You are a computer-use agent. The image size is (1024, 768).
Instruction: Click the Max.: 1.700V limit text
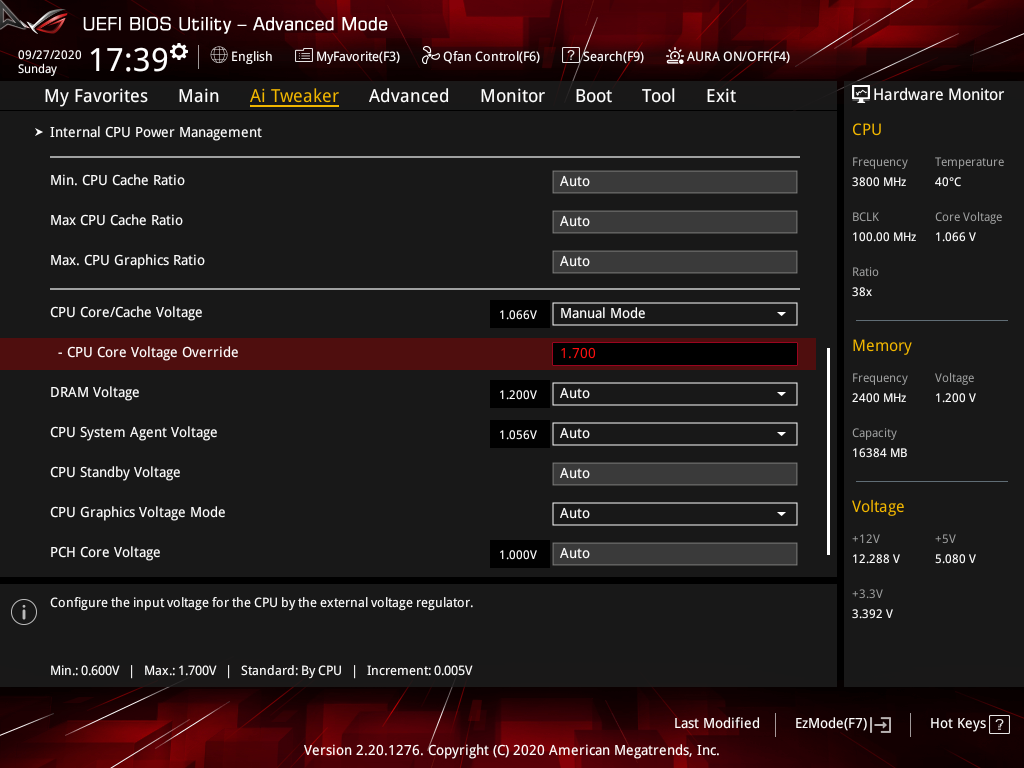180,671
